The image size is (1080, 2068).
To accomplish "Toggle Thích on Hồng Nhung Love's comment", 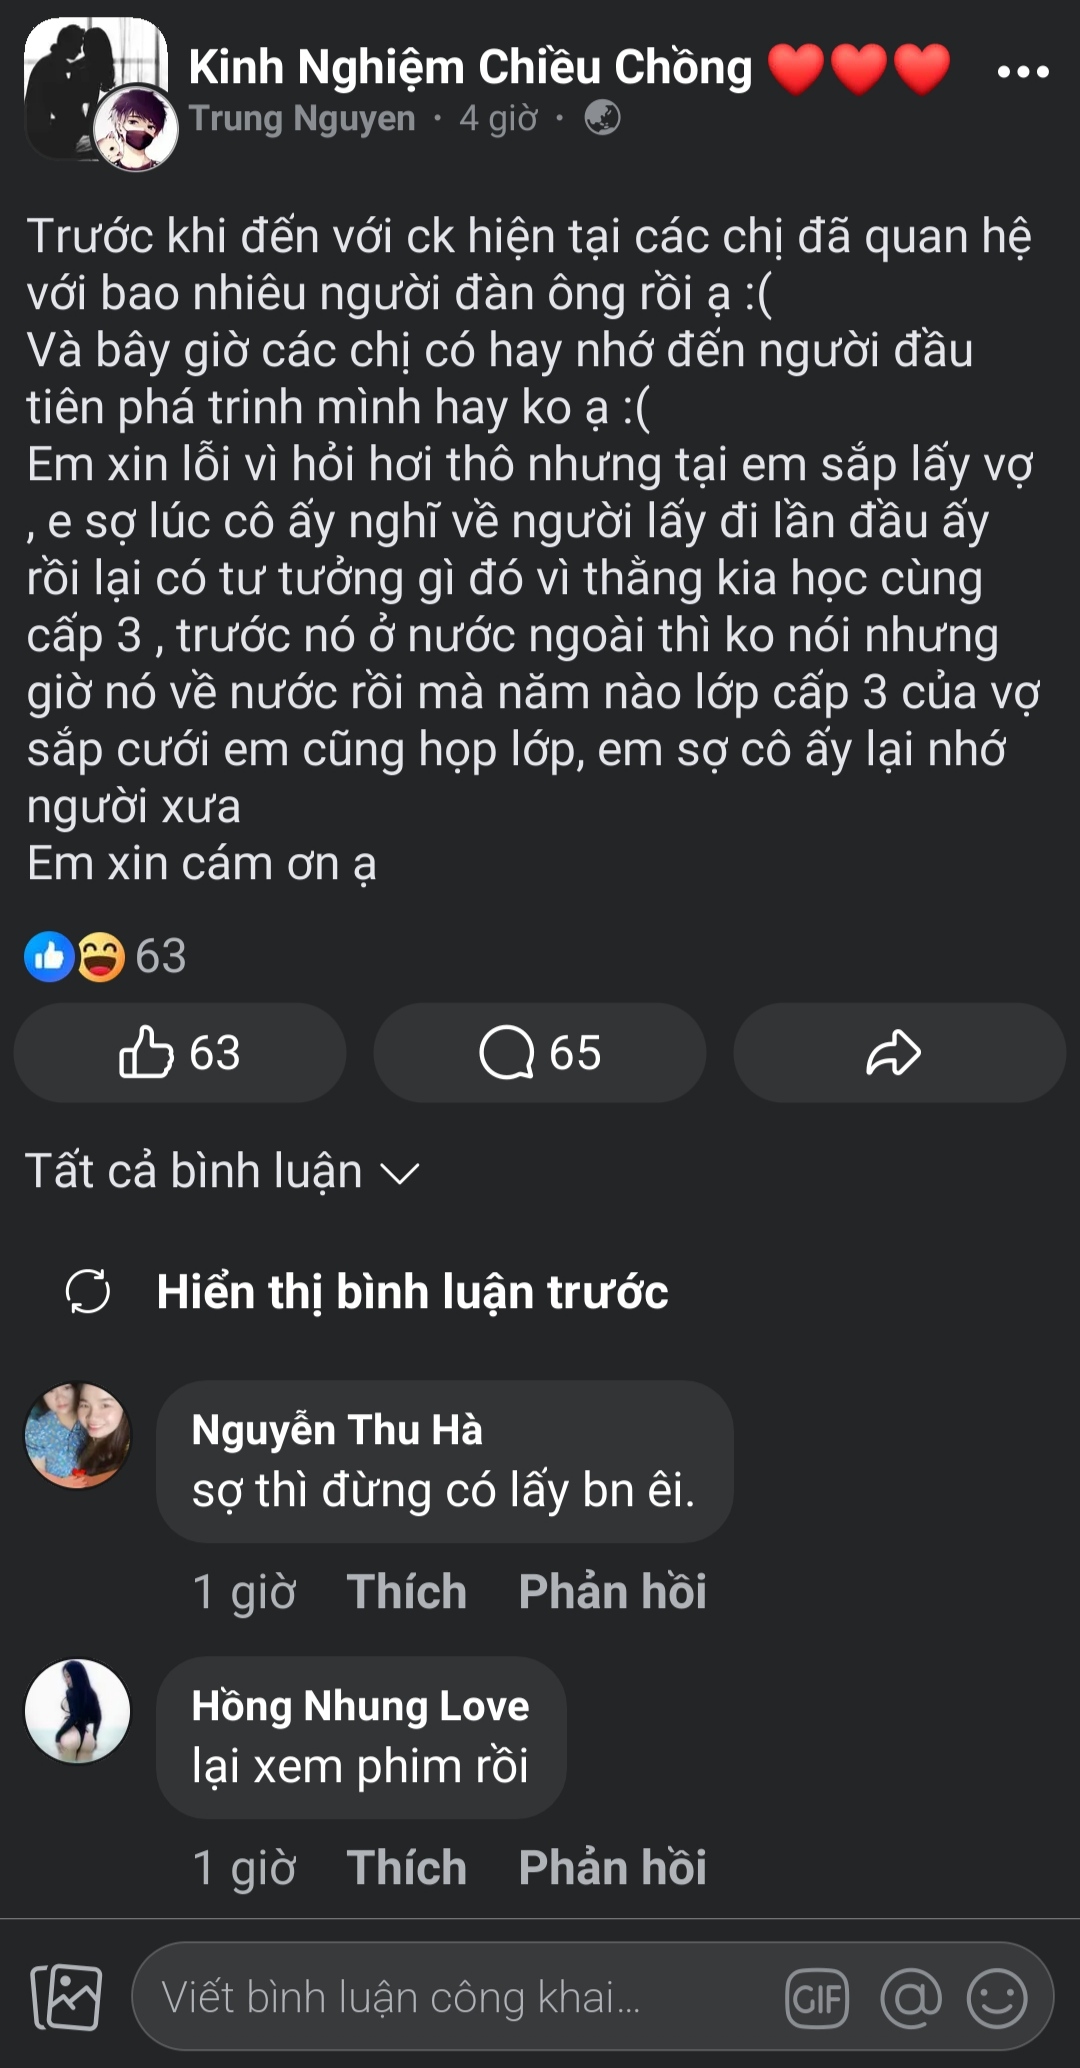I will click(x=406, y=1867).
